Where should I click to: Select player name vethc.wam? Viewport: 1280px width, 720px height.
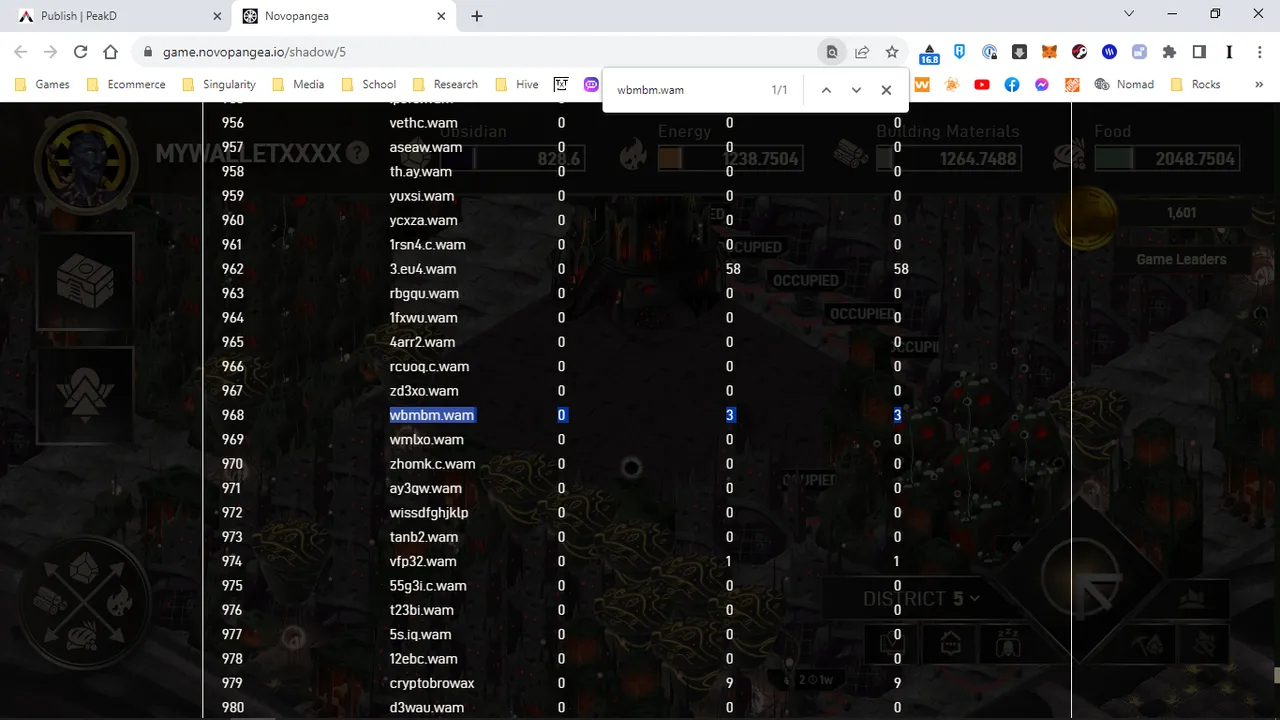424,123
